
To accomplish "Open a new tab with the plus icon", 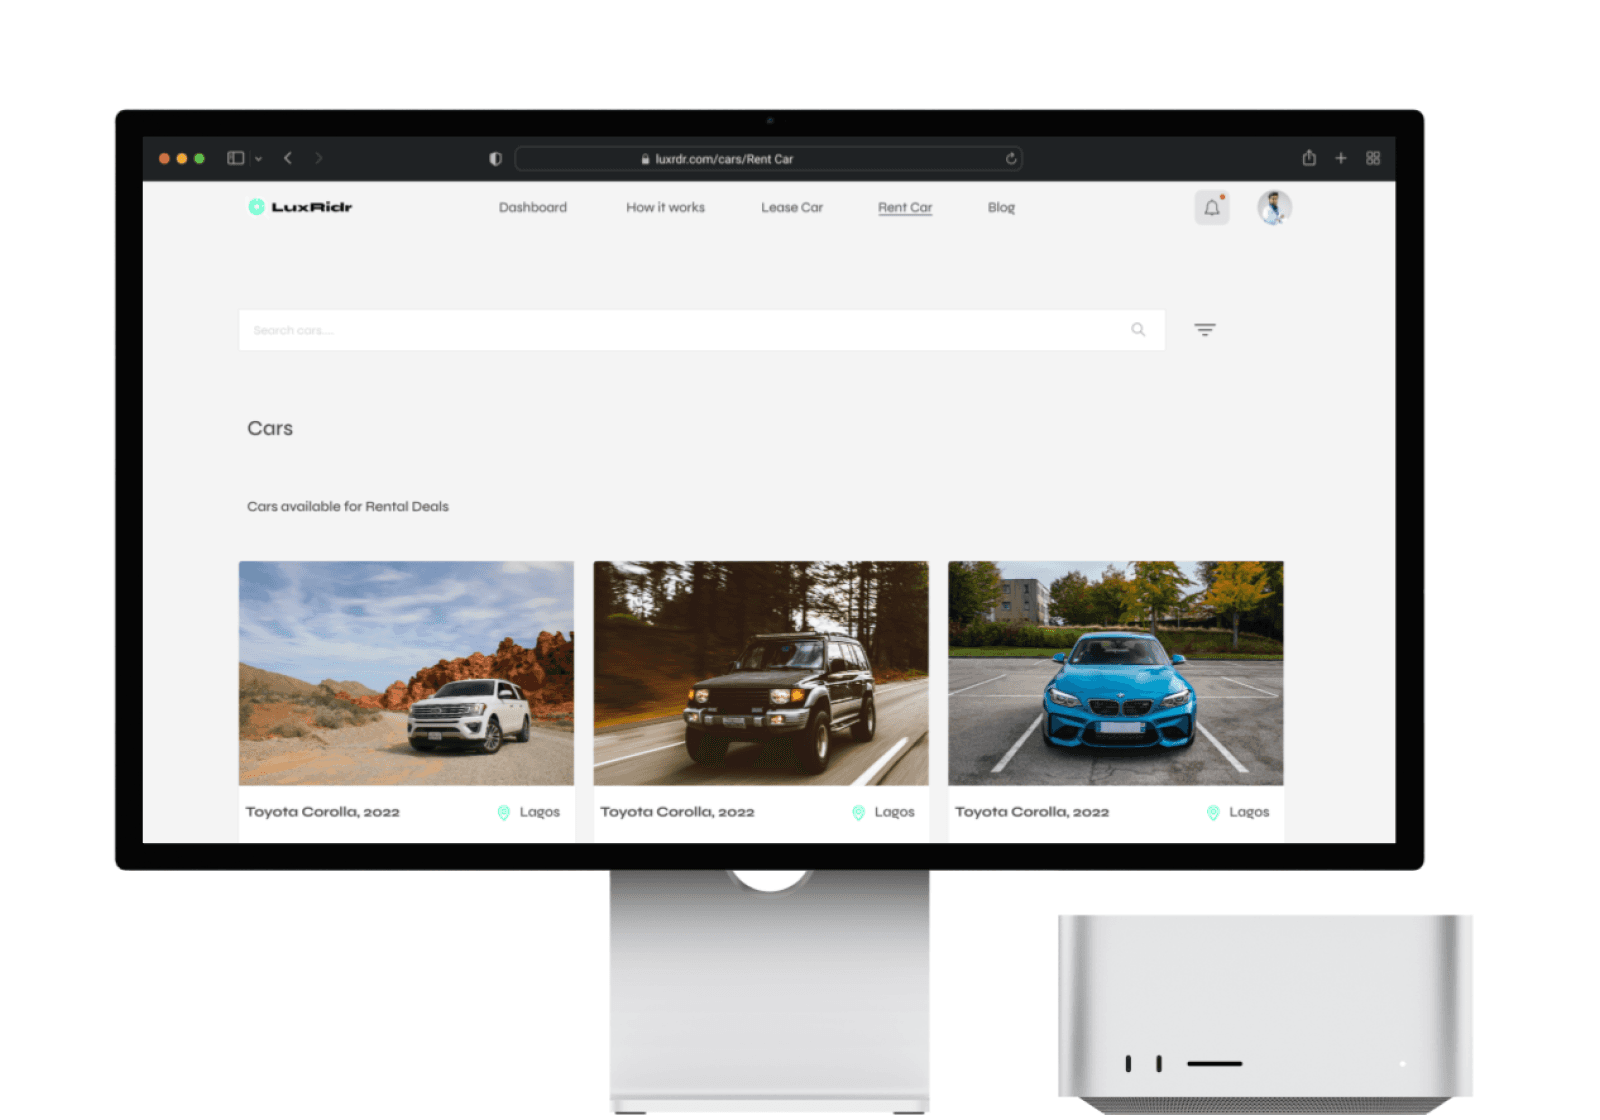I will click(x=1341, y=158).
